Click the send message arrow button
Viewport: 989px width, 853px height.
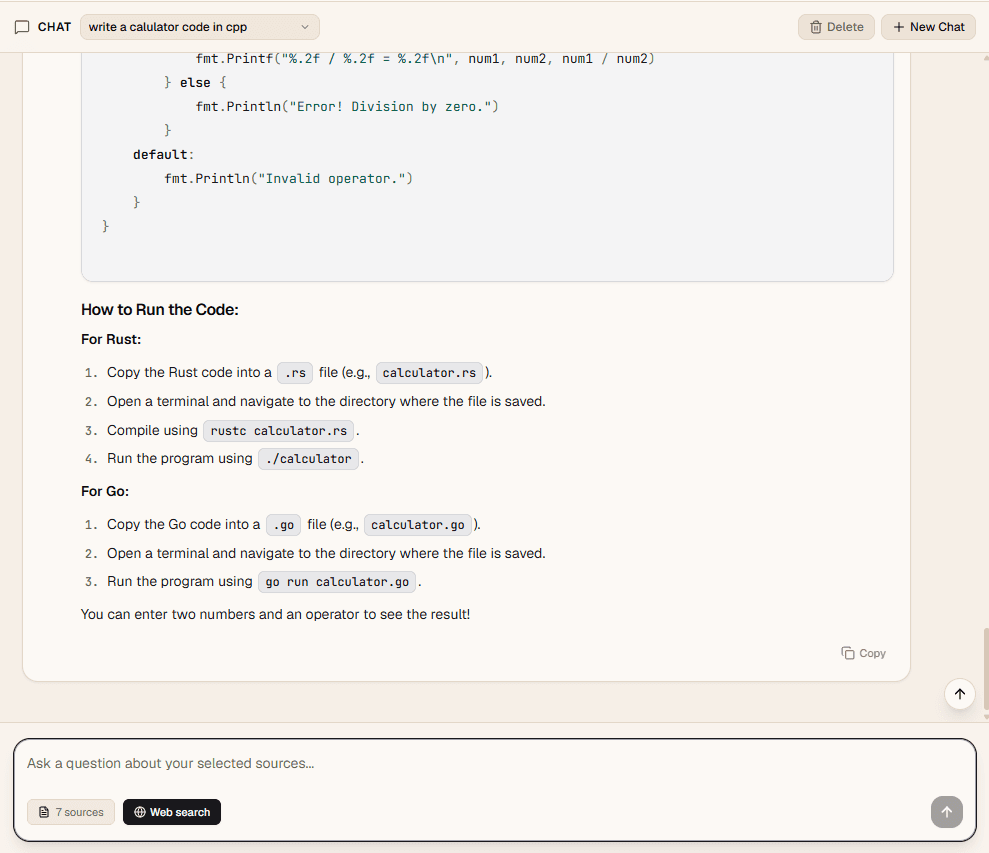[x=946, y=812]
